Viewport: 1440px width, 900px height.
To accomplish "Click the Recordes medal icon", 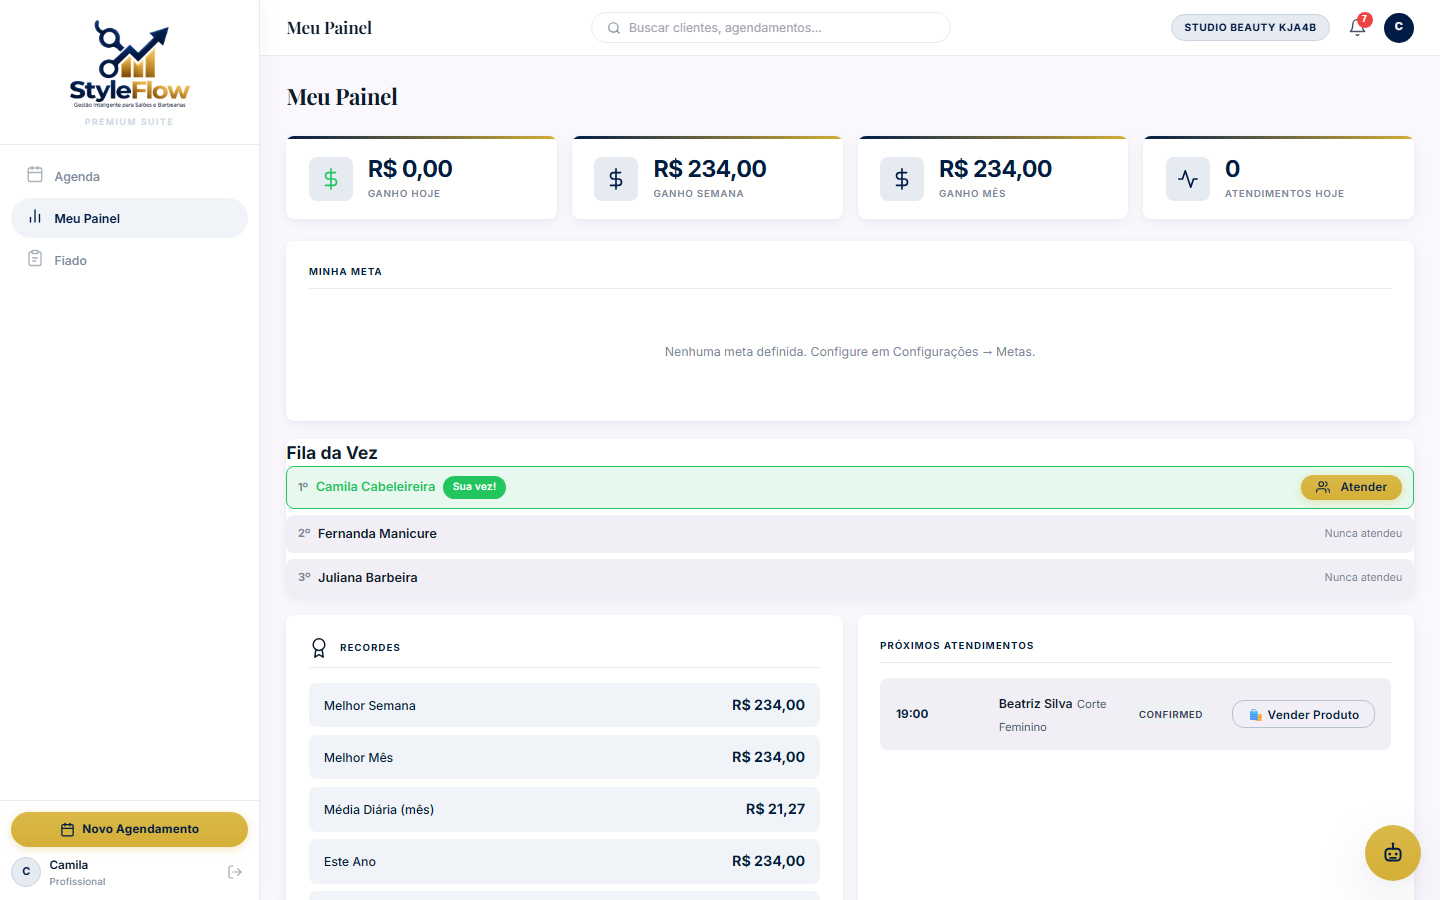I will (x=319, y=648).
